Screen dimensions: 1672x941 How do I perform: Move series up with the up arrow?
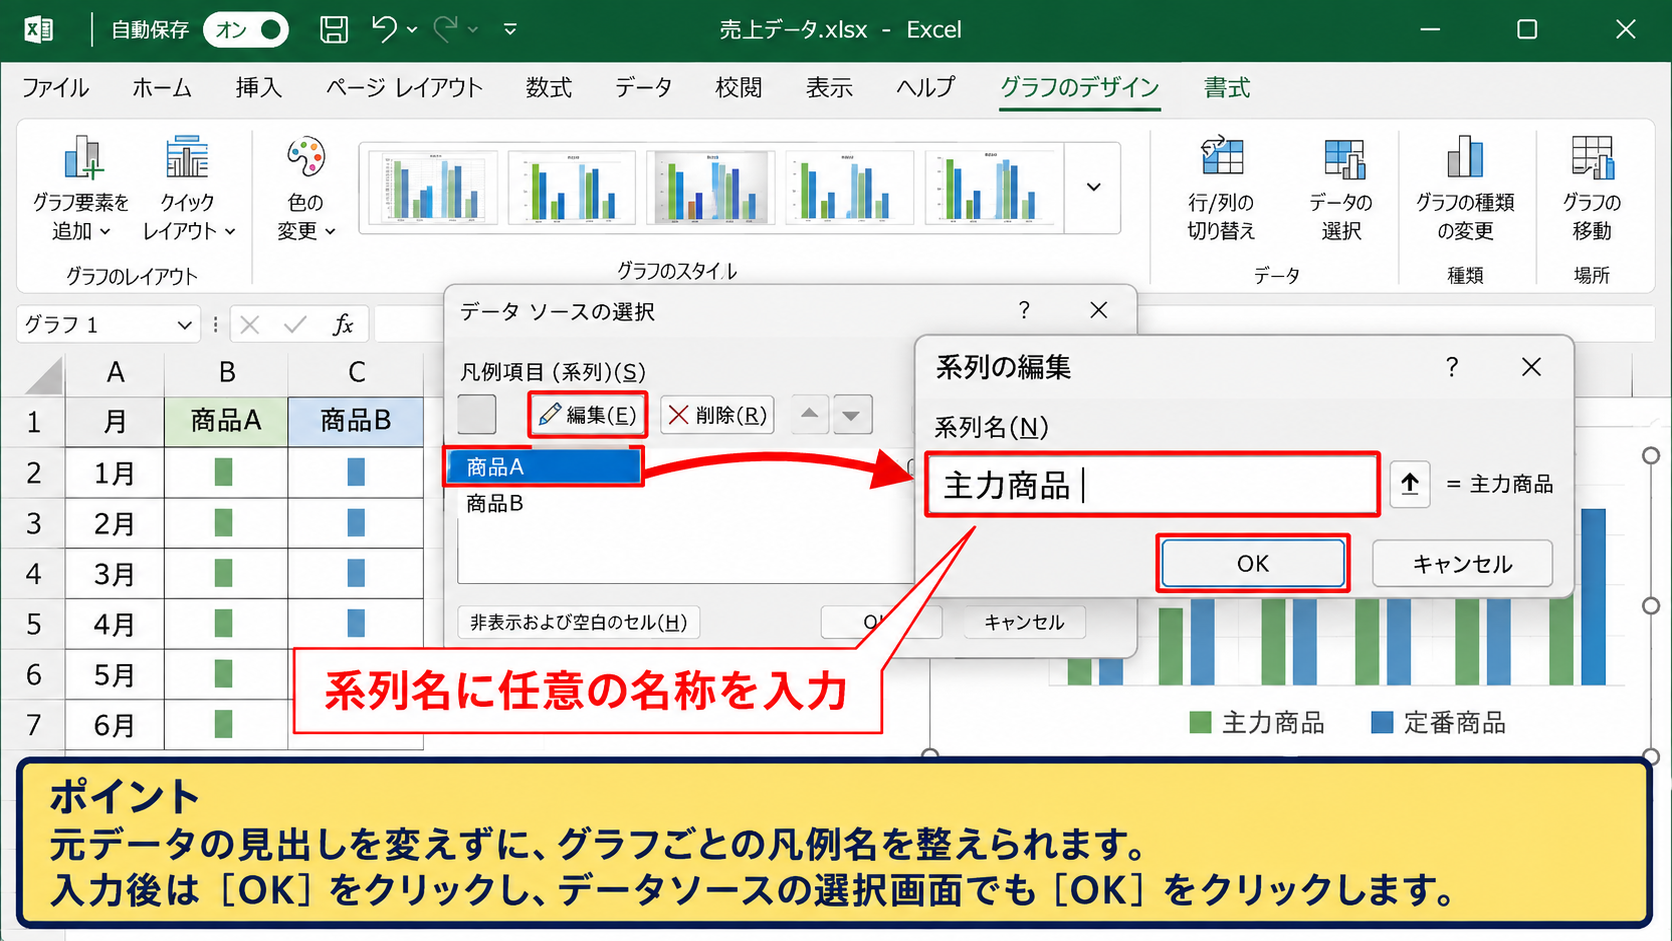click(810, 414)
